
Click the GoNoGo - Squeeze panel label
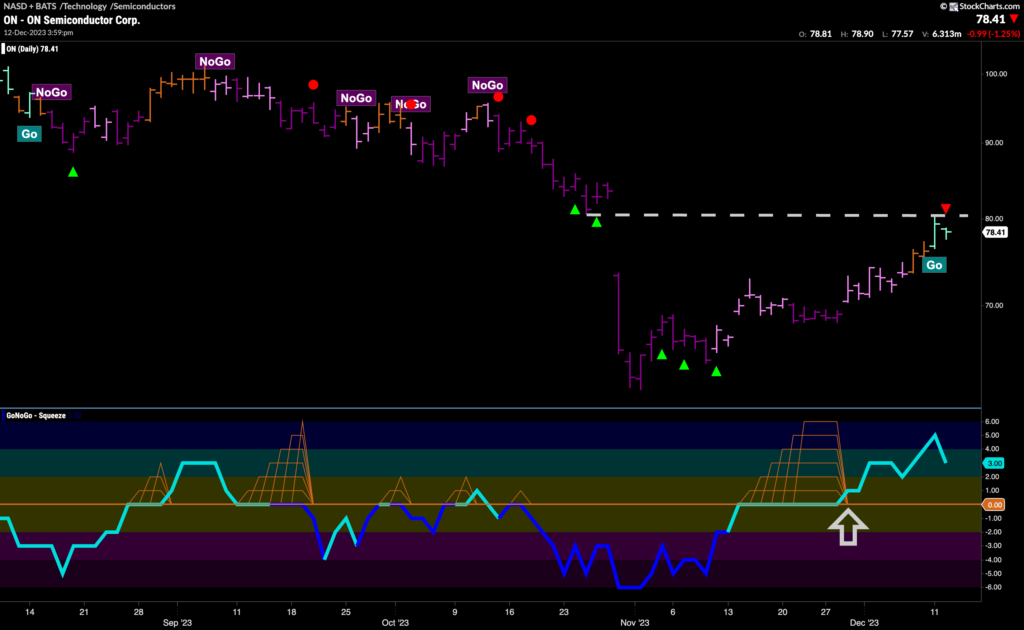click(36, 415)
